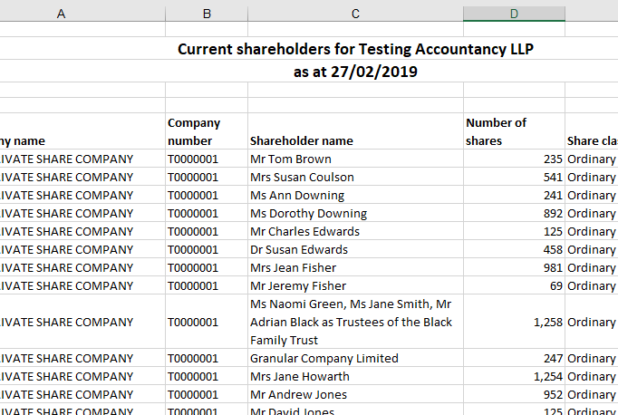Click the 'Company number' header cell
The width and height of the screenshot is (618, 415).
coord(206,132)
